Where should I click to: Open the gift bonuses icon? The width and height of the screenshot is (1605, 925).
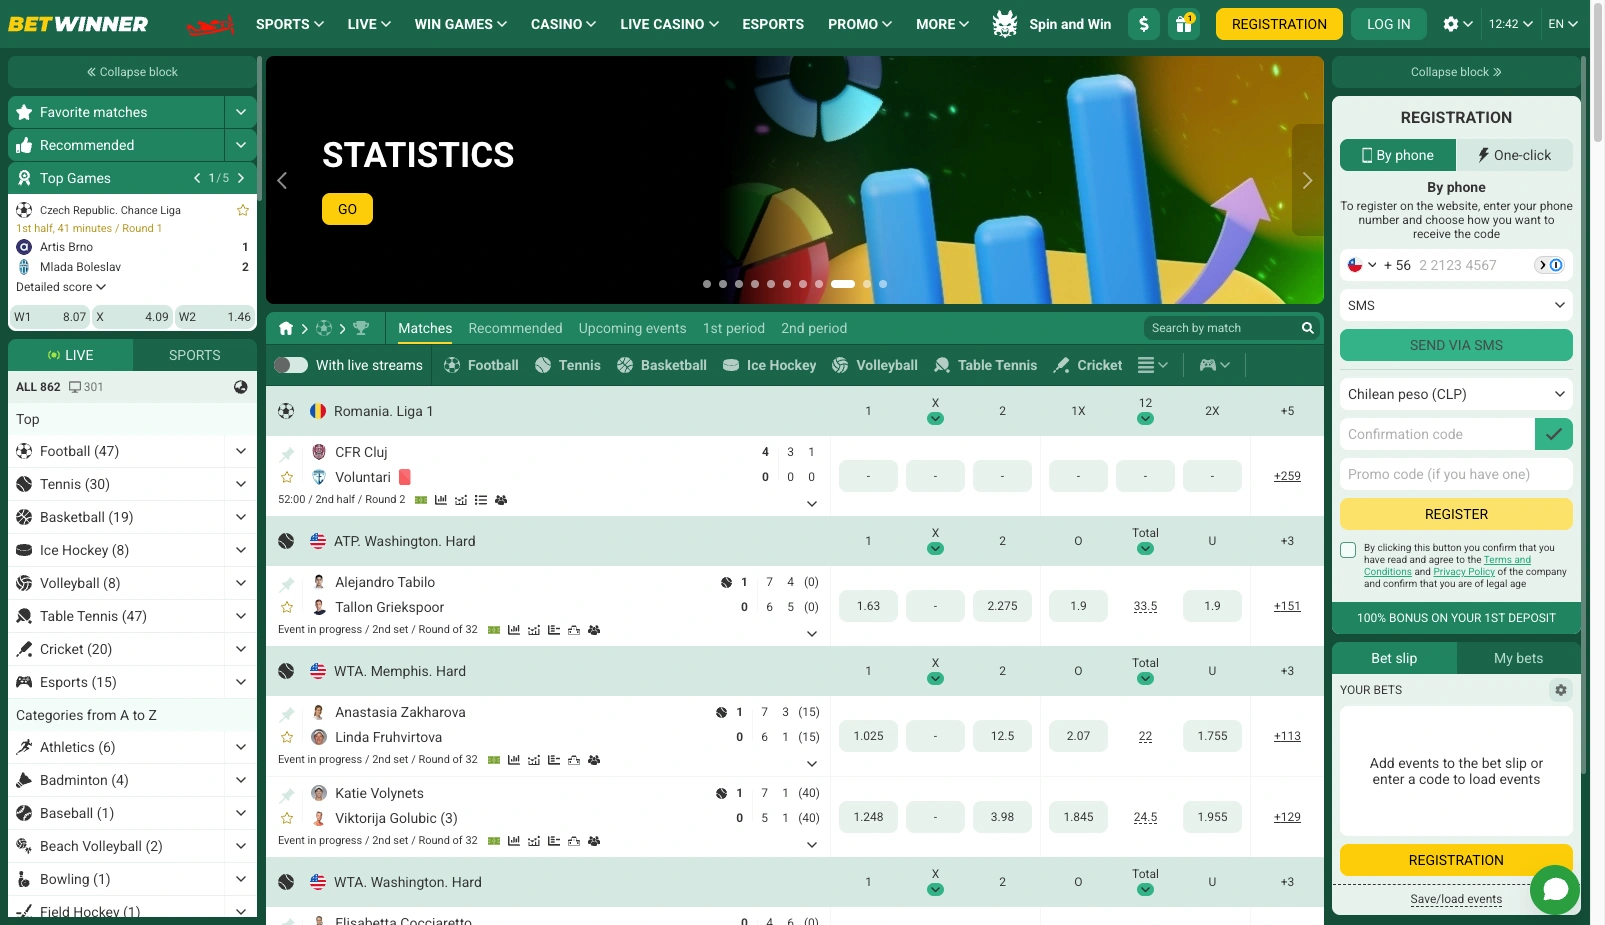coord(1184,24)
